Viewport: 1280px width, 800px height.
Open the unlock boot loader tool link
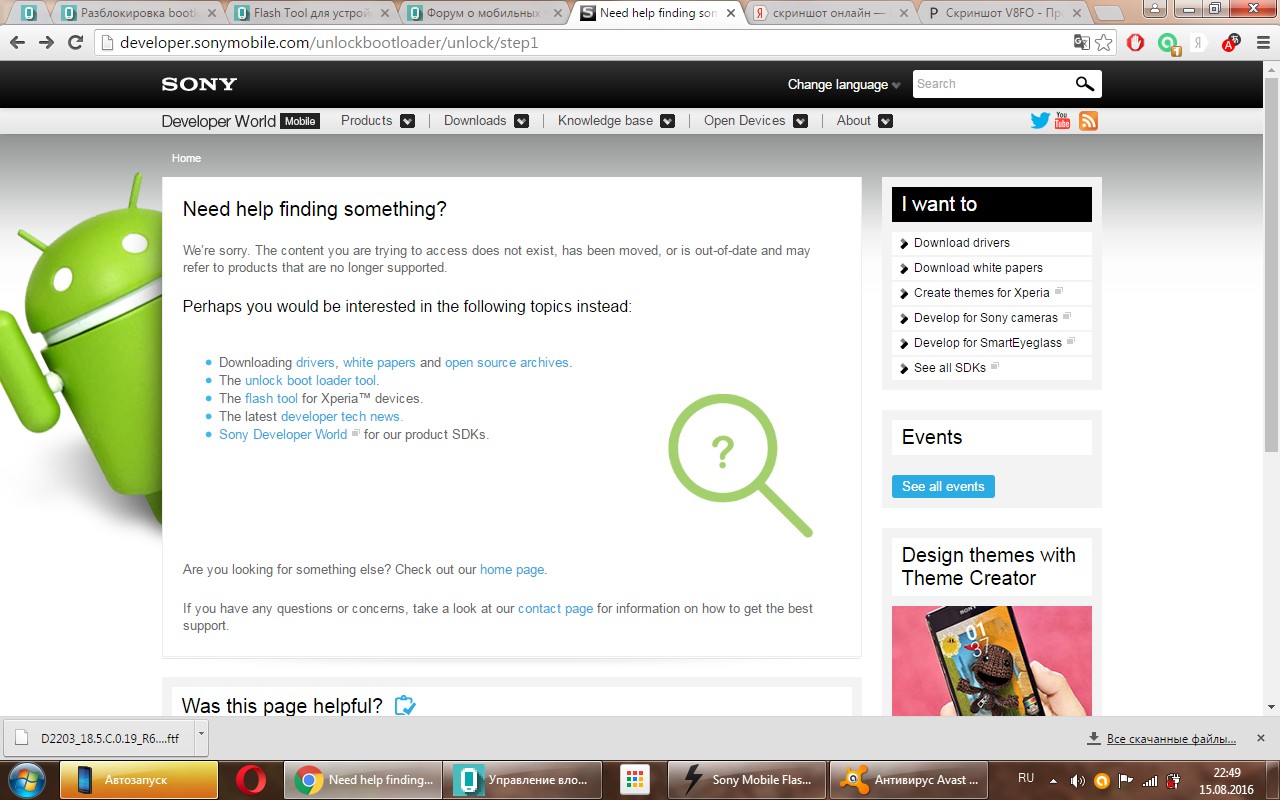click(311, 380)
